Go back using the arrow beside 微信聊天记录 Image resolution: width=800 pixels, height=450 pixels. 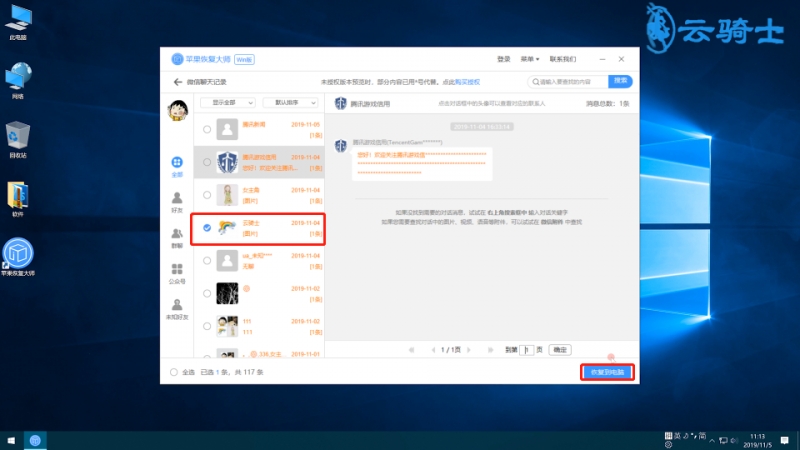click(178, 82)
